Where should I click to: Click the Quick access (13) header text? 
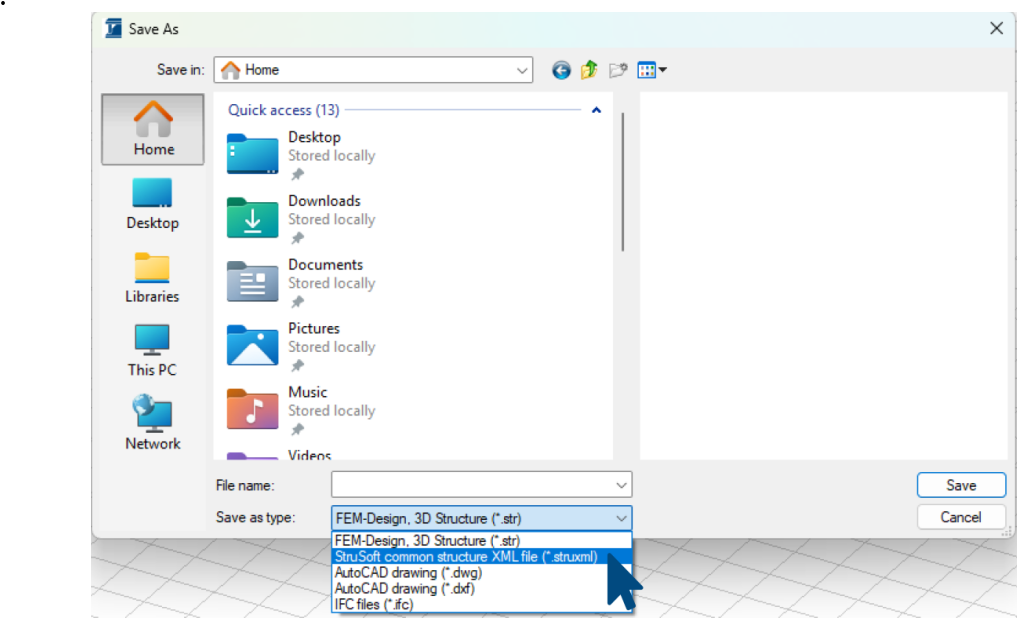tap(283, 110)
